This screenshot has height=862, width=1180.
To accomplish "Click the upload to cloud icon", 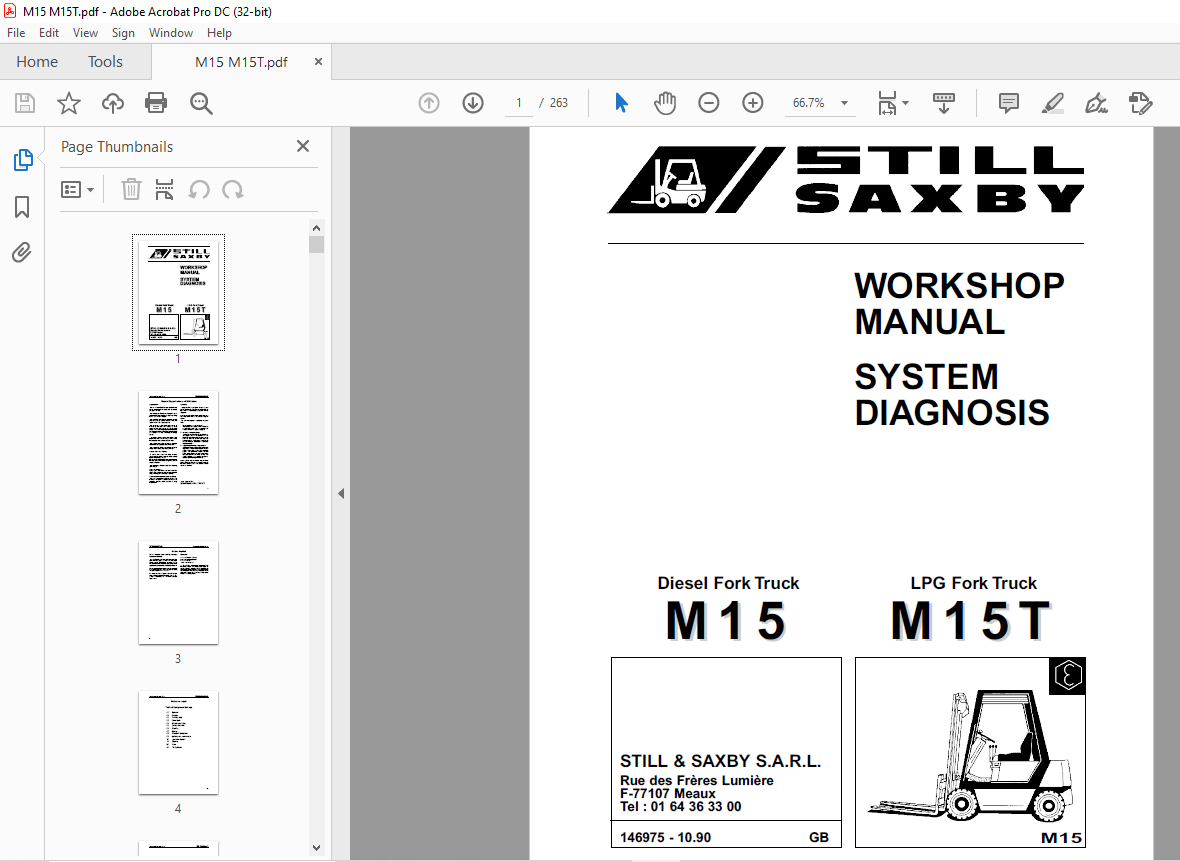I will coord(113,103).
